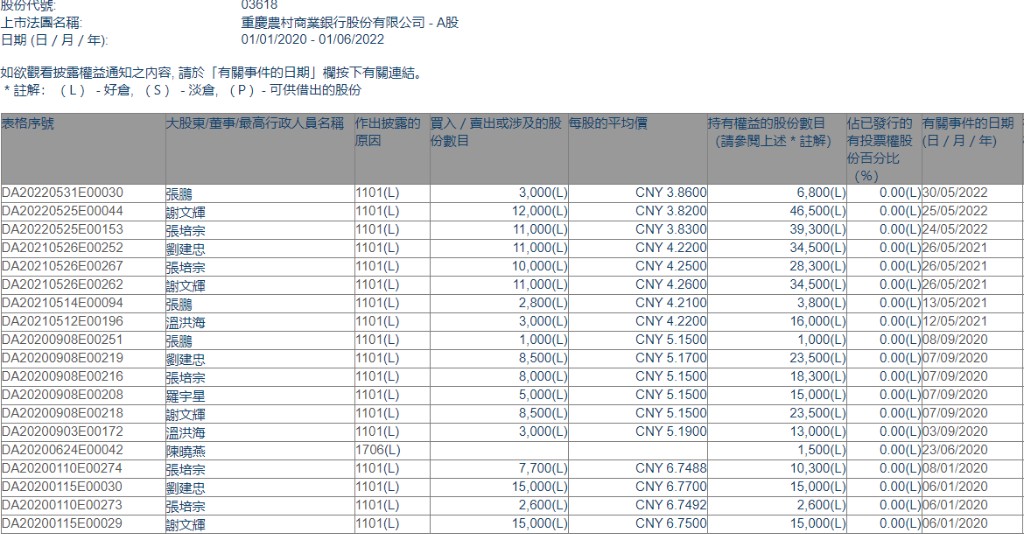Select serial number DA20200624E00042
Viewport: 1024px width, 534px height.
[62, 450]
